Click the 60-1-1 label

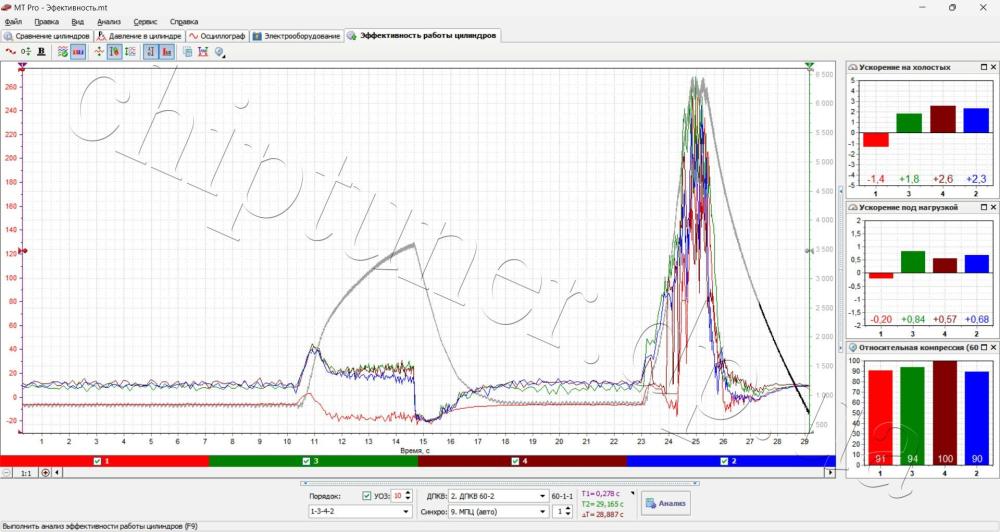tap(562, 496)
